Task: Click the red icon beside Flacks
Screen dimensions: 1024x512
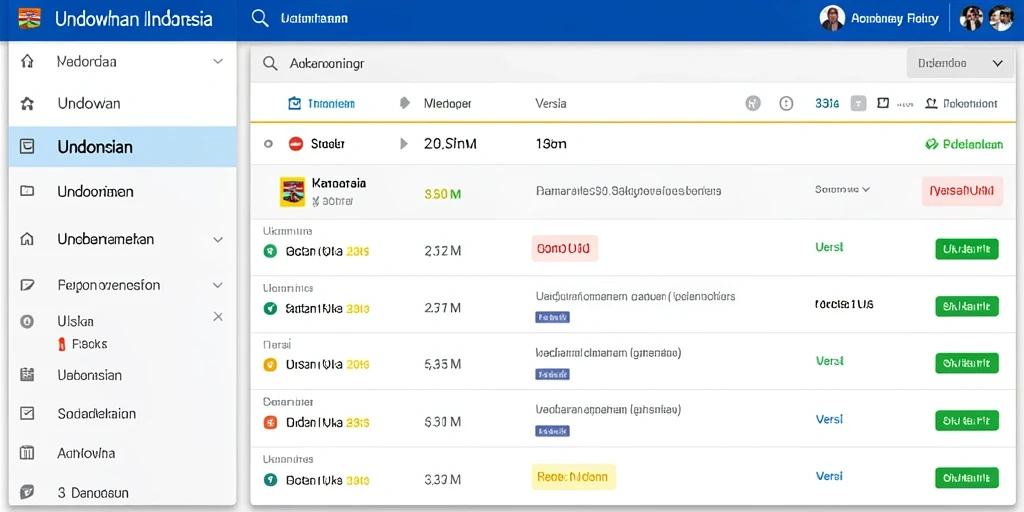Action: [x=63, y=344]
